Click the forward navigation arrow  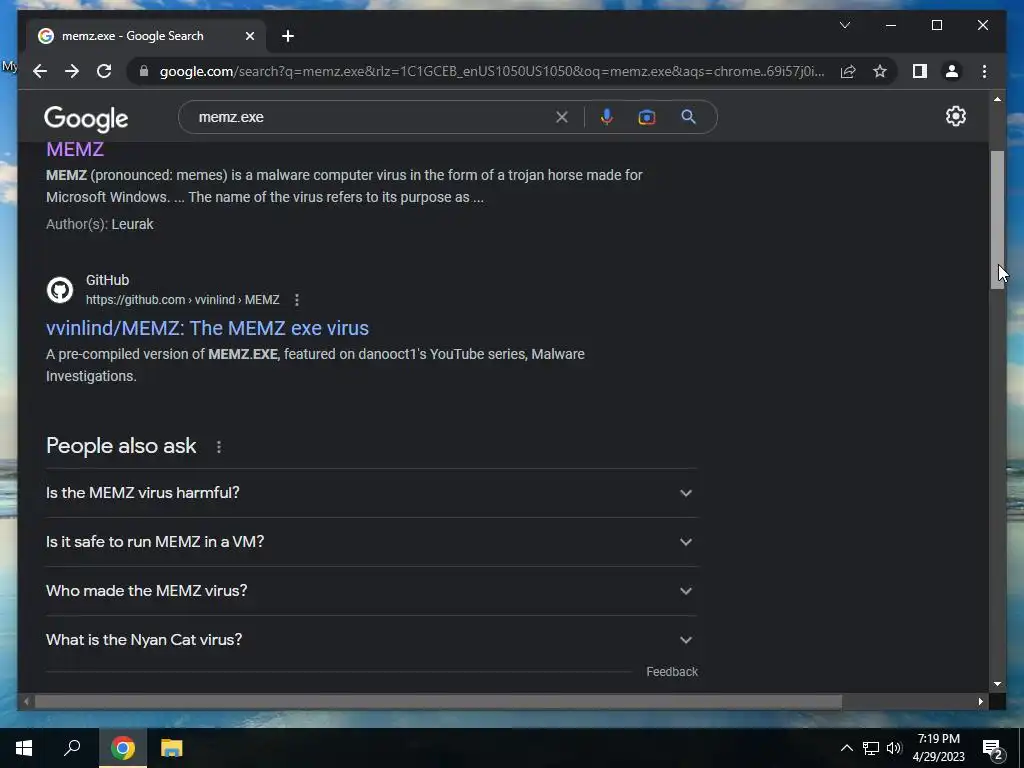coord(72,71)
